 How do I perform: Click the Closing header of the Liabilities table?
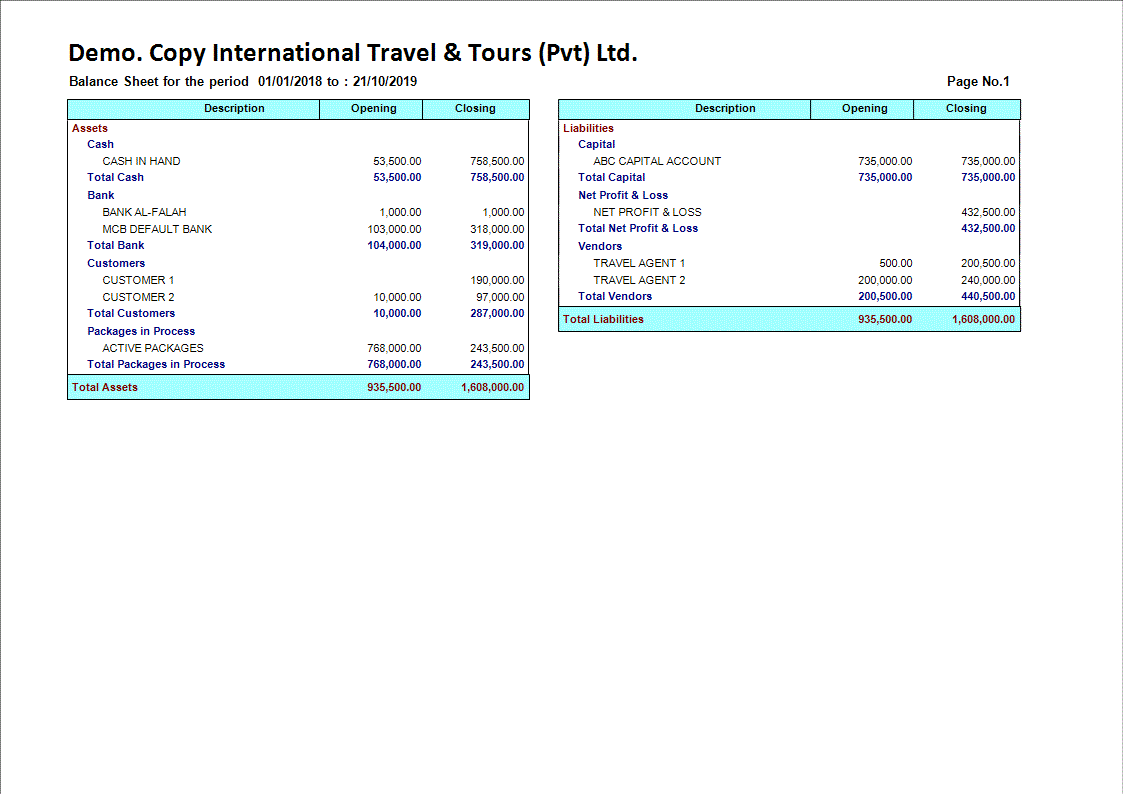point(965,108)
